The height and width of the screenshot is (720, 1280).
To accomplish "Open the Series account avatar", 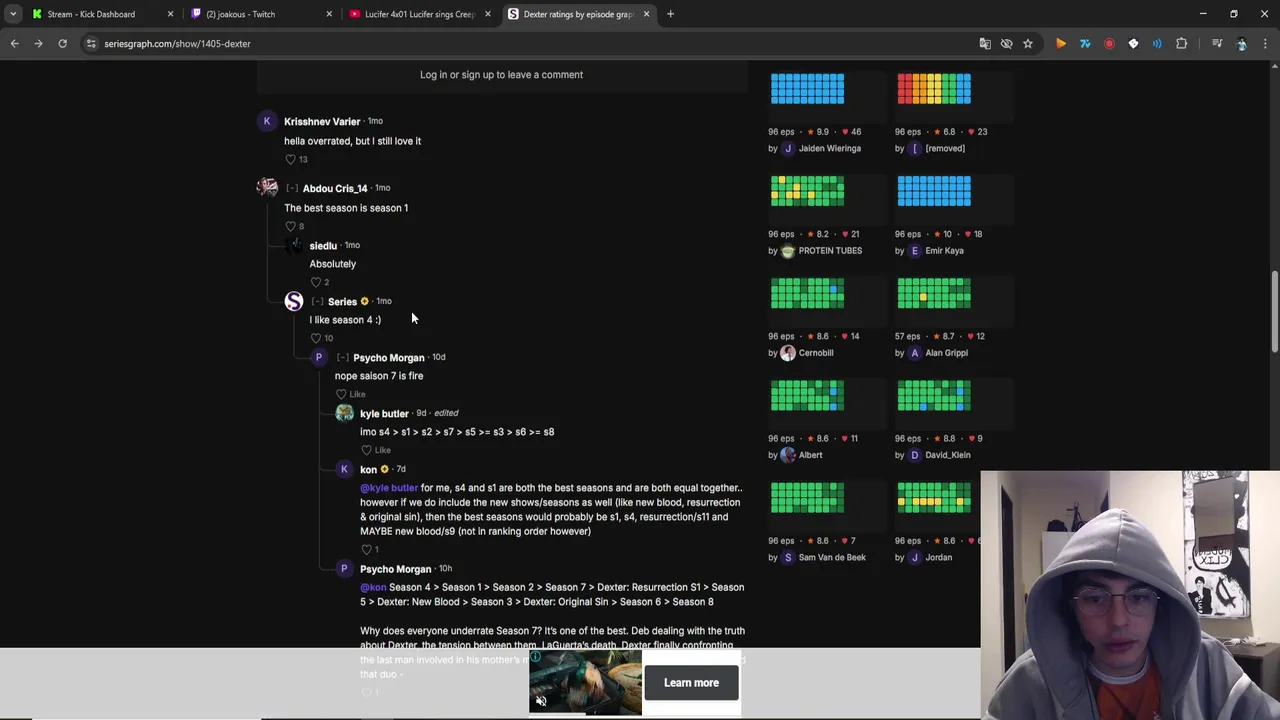I will click(x=293, y=301).
